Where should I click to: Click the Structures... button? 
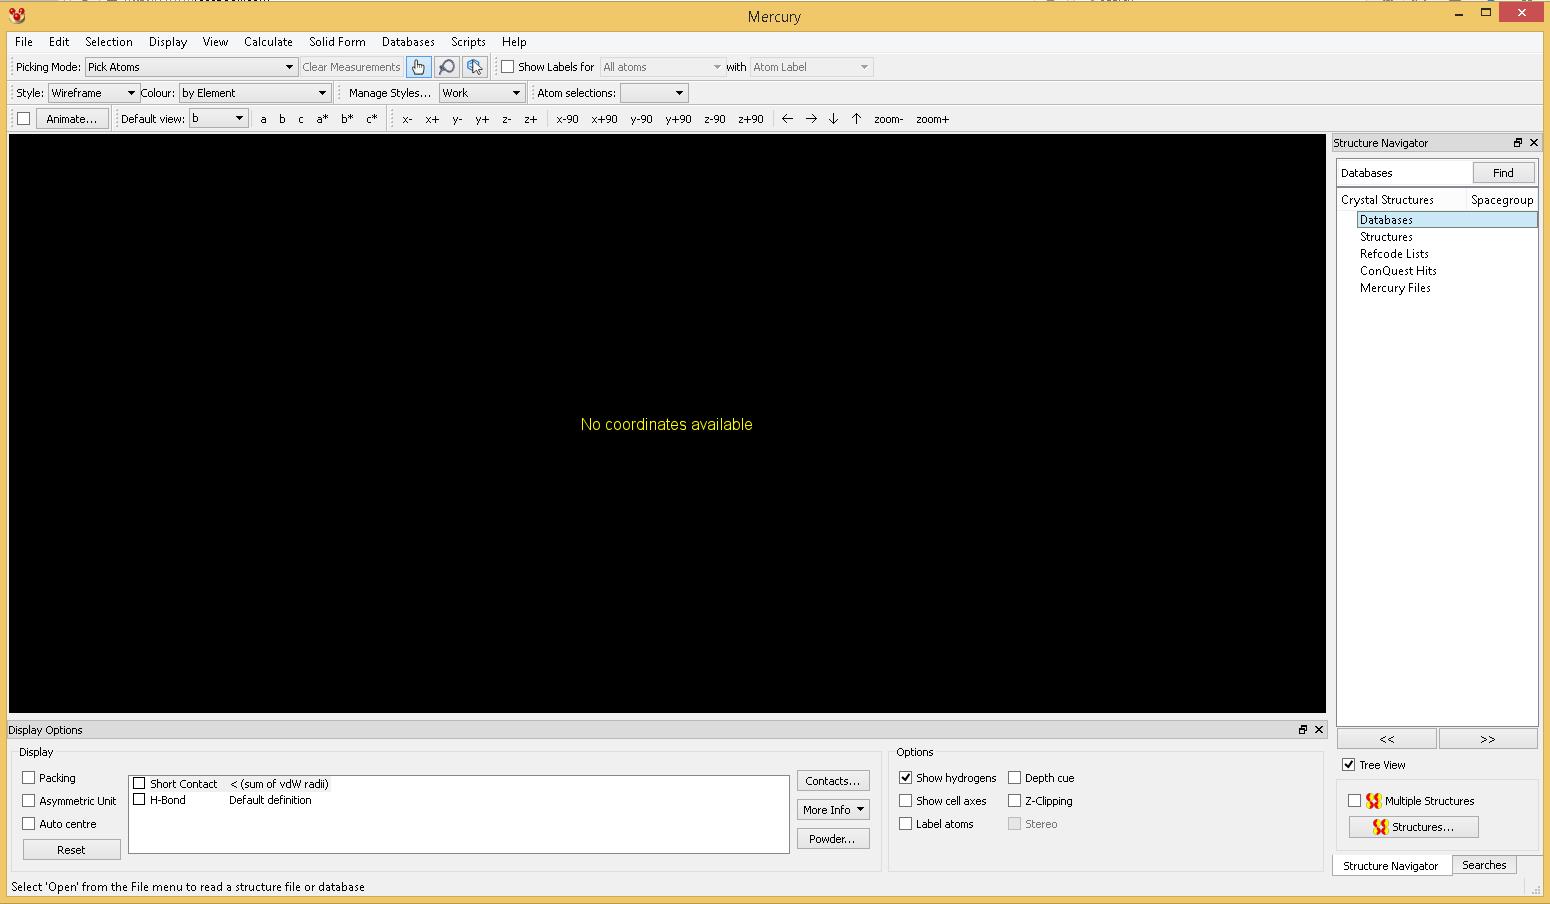(x=1414, y=827)
